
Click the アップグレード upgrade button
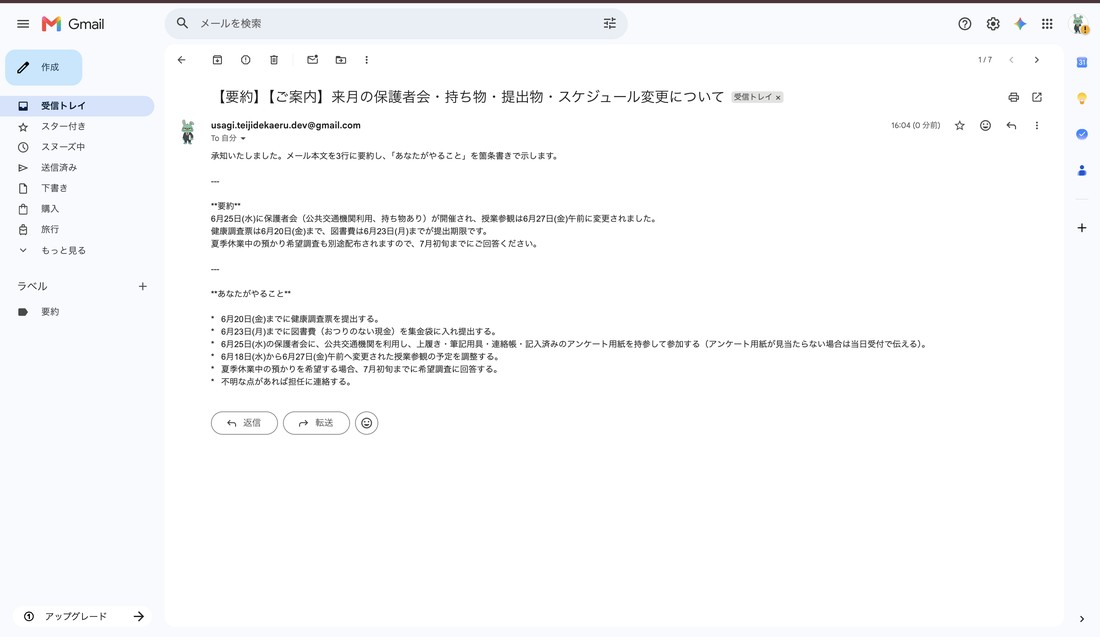click(82, 616)
